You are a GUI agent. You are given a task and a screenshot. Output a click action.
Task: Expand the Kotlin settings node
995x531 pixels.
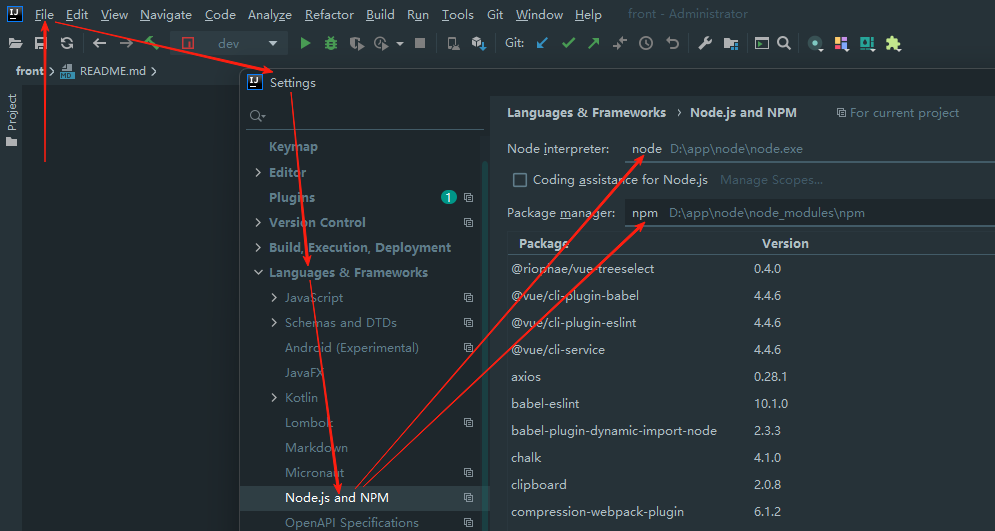pos(274,398)
